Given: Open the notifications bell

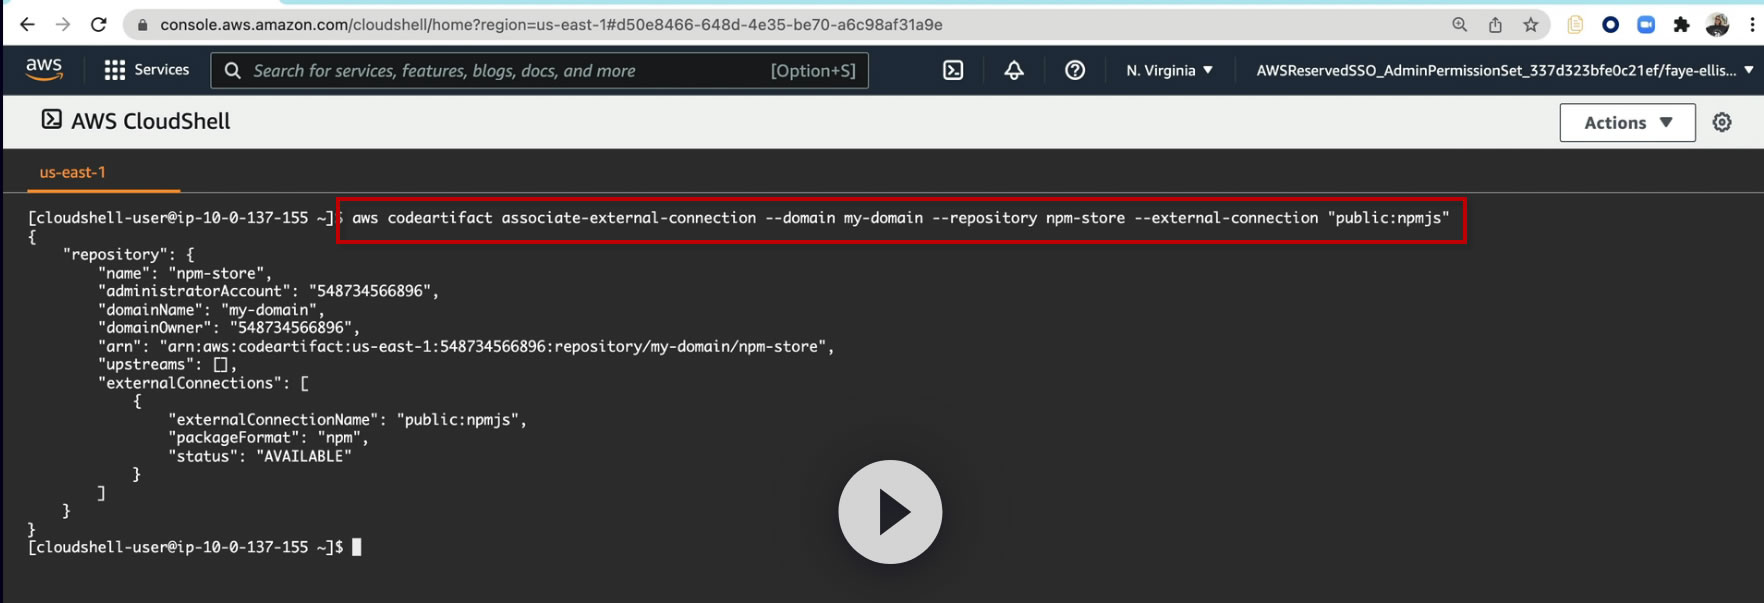Looking at the screenshot, I should tap(1014, 70).
